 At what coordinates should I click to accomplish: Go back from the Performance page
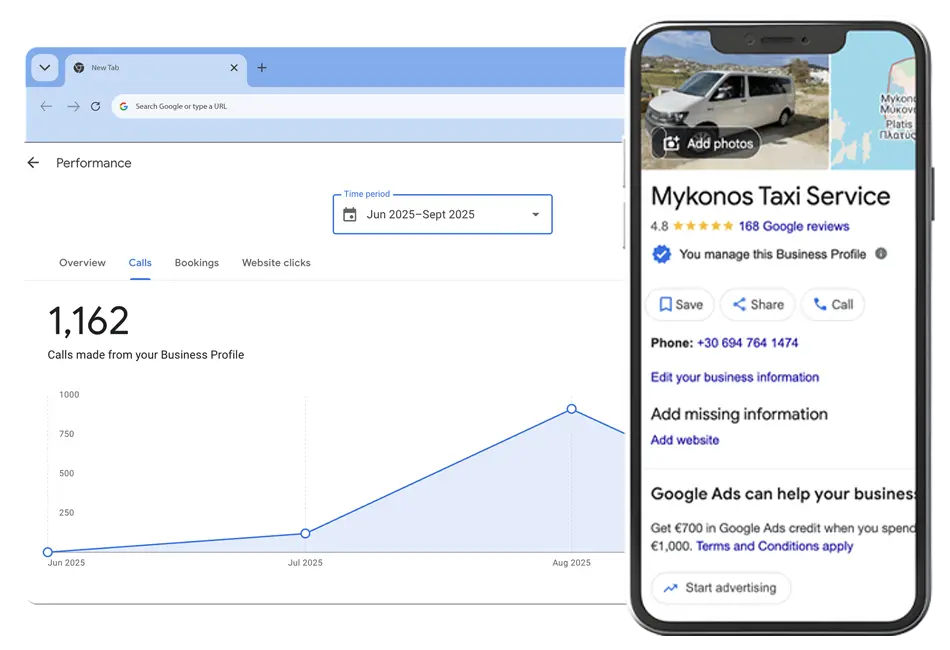33,163
